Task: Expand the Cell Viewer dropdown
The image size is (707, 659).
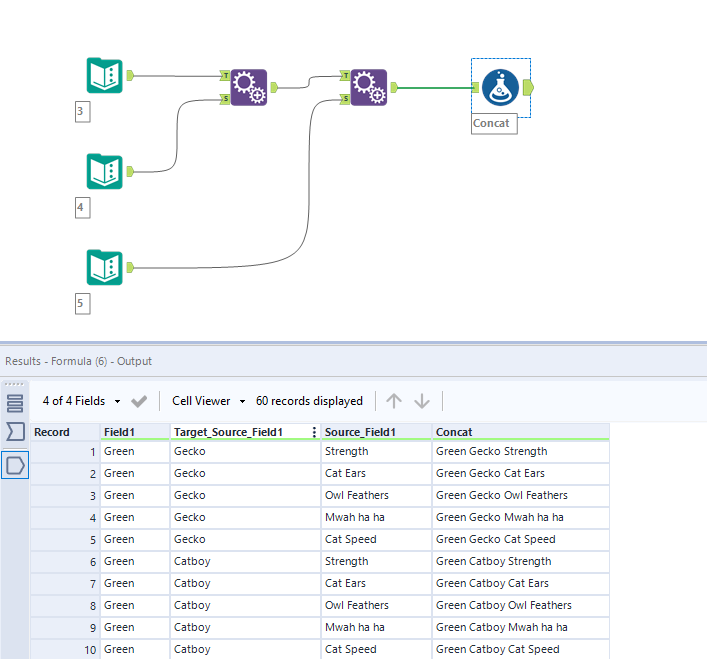Action: click(x=208, y=401)
